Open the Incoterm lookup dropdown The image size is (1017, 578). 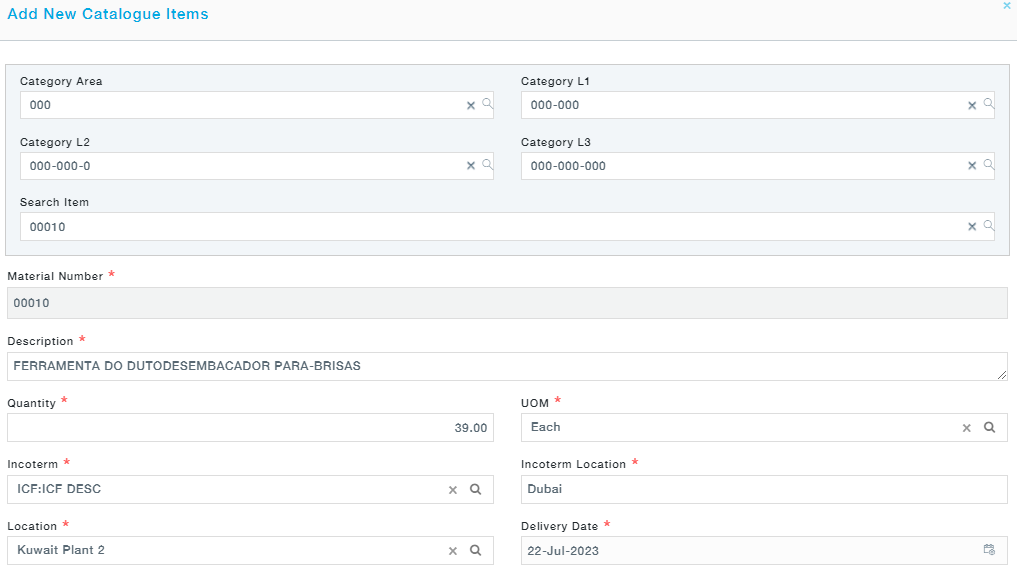click(x=476, y=489)
